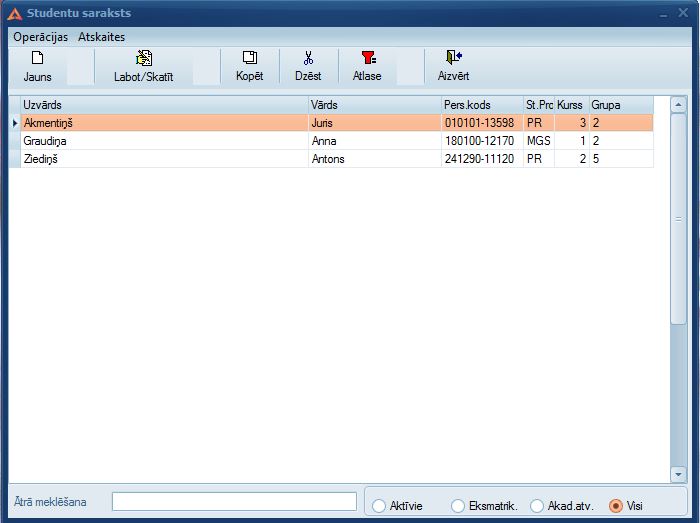Click the Ātrā meklēšana search field
Image resolution: width=700 pixels, height=523 pixels.
click(234, 502)
